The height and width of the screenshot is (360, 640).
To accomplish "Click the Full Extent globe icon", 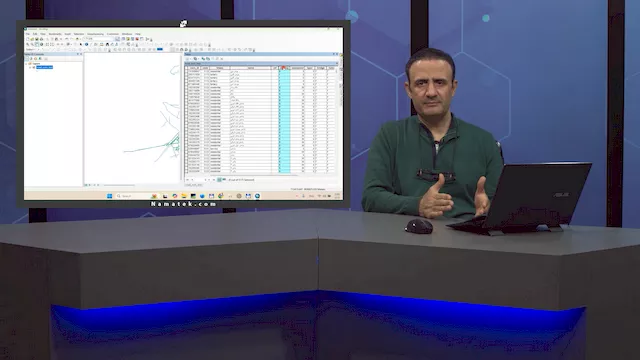I will click(x=42, y=44).
